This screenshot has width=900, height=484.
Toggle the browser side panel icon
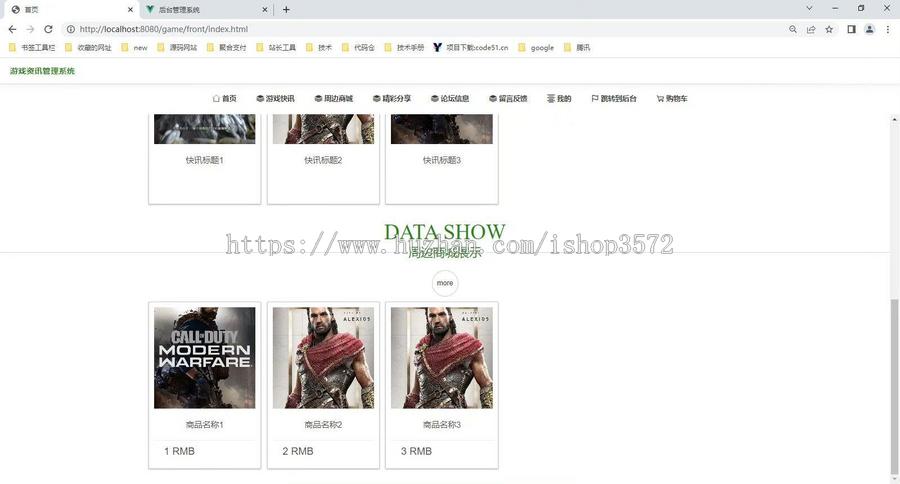click(852, 29)
